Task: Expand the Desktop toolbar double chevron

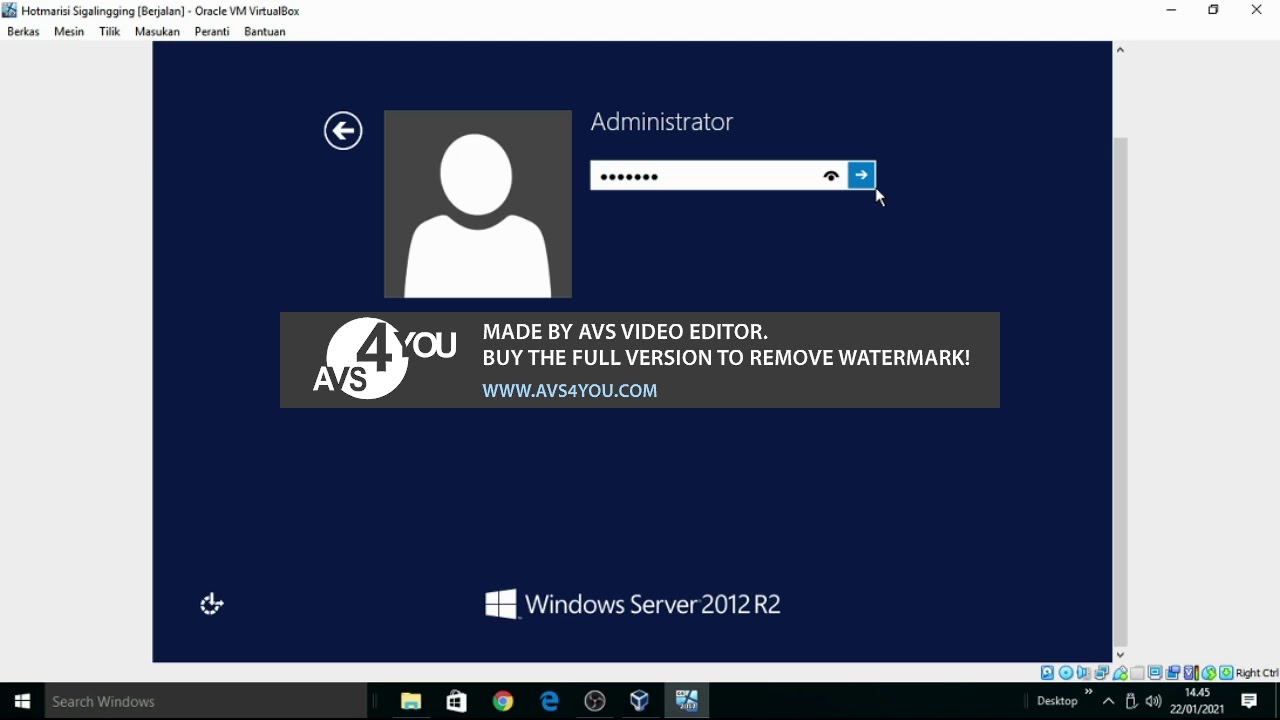Action: point(1088,692)
